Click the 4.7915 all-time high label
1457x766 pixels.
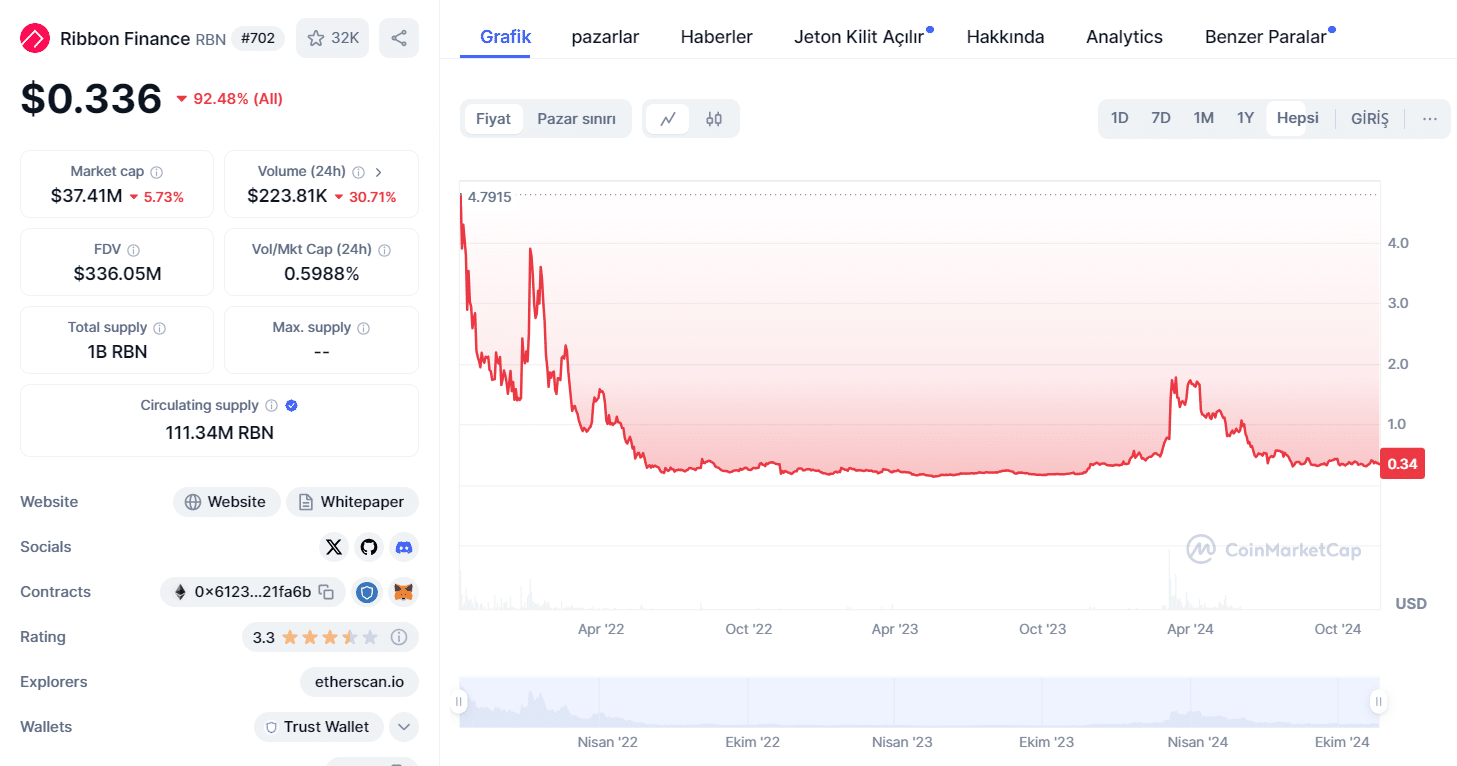tap(489, 197)
